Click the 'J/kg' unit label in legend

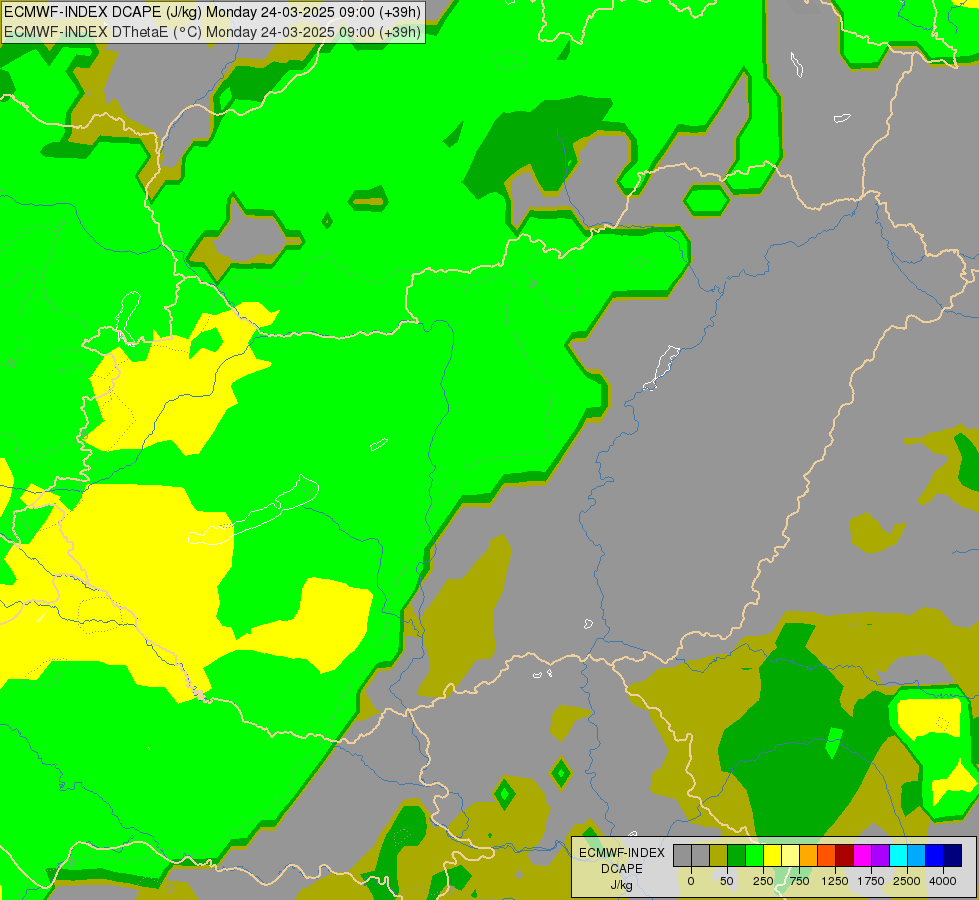coord(622,885)
